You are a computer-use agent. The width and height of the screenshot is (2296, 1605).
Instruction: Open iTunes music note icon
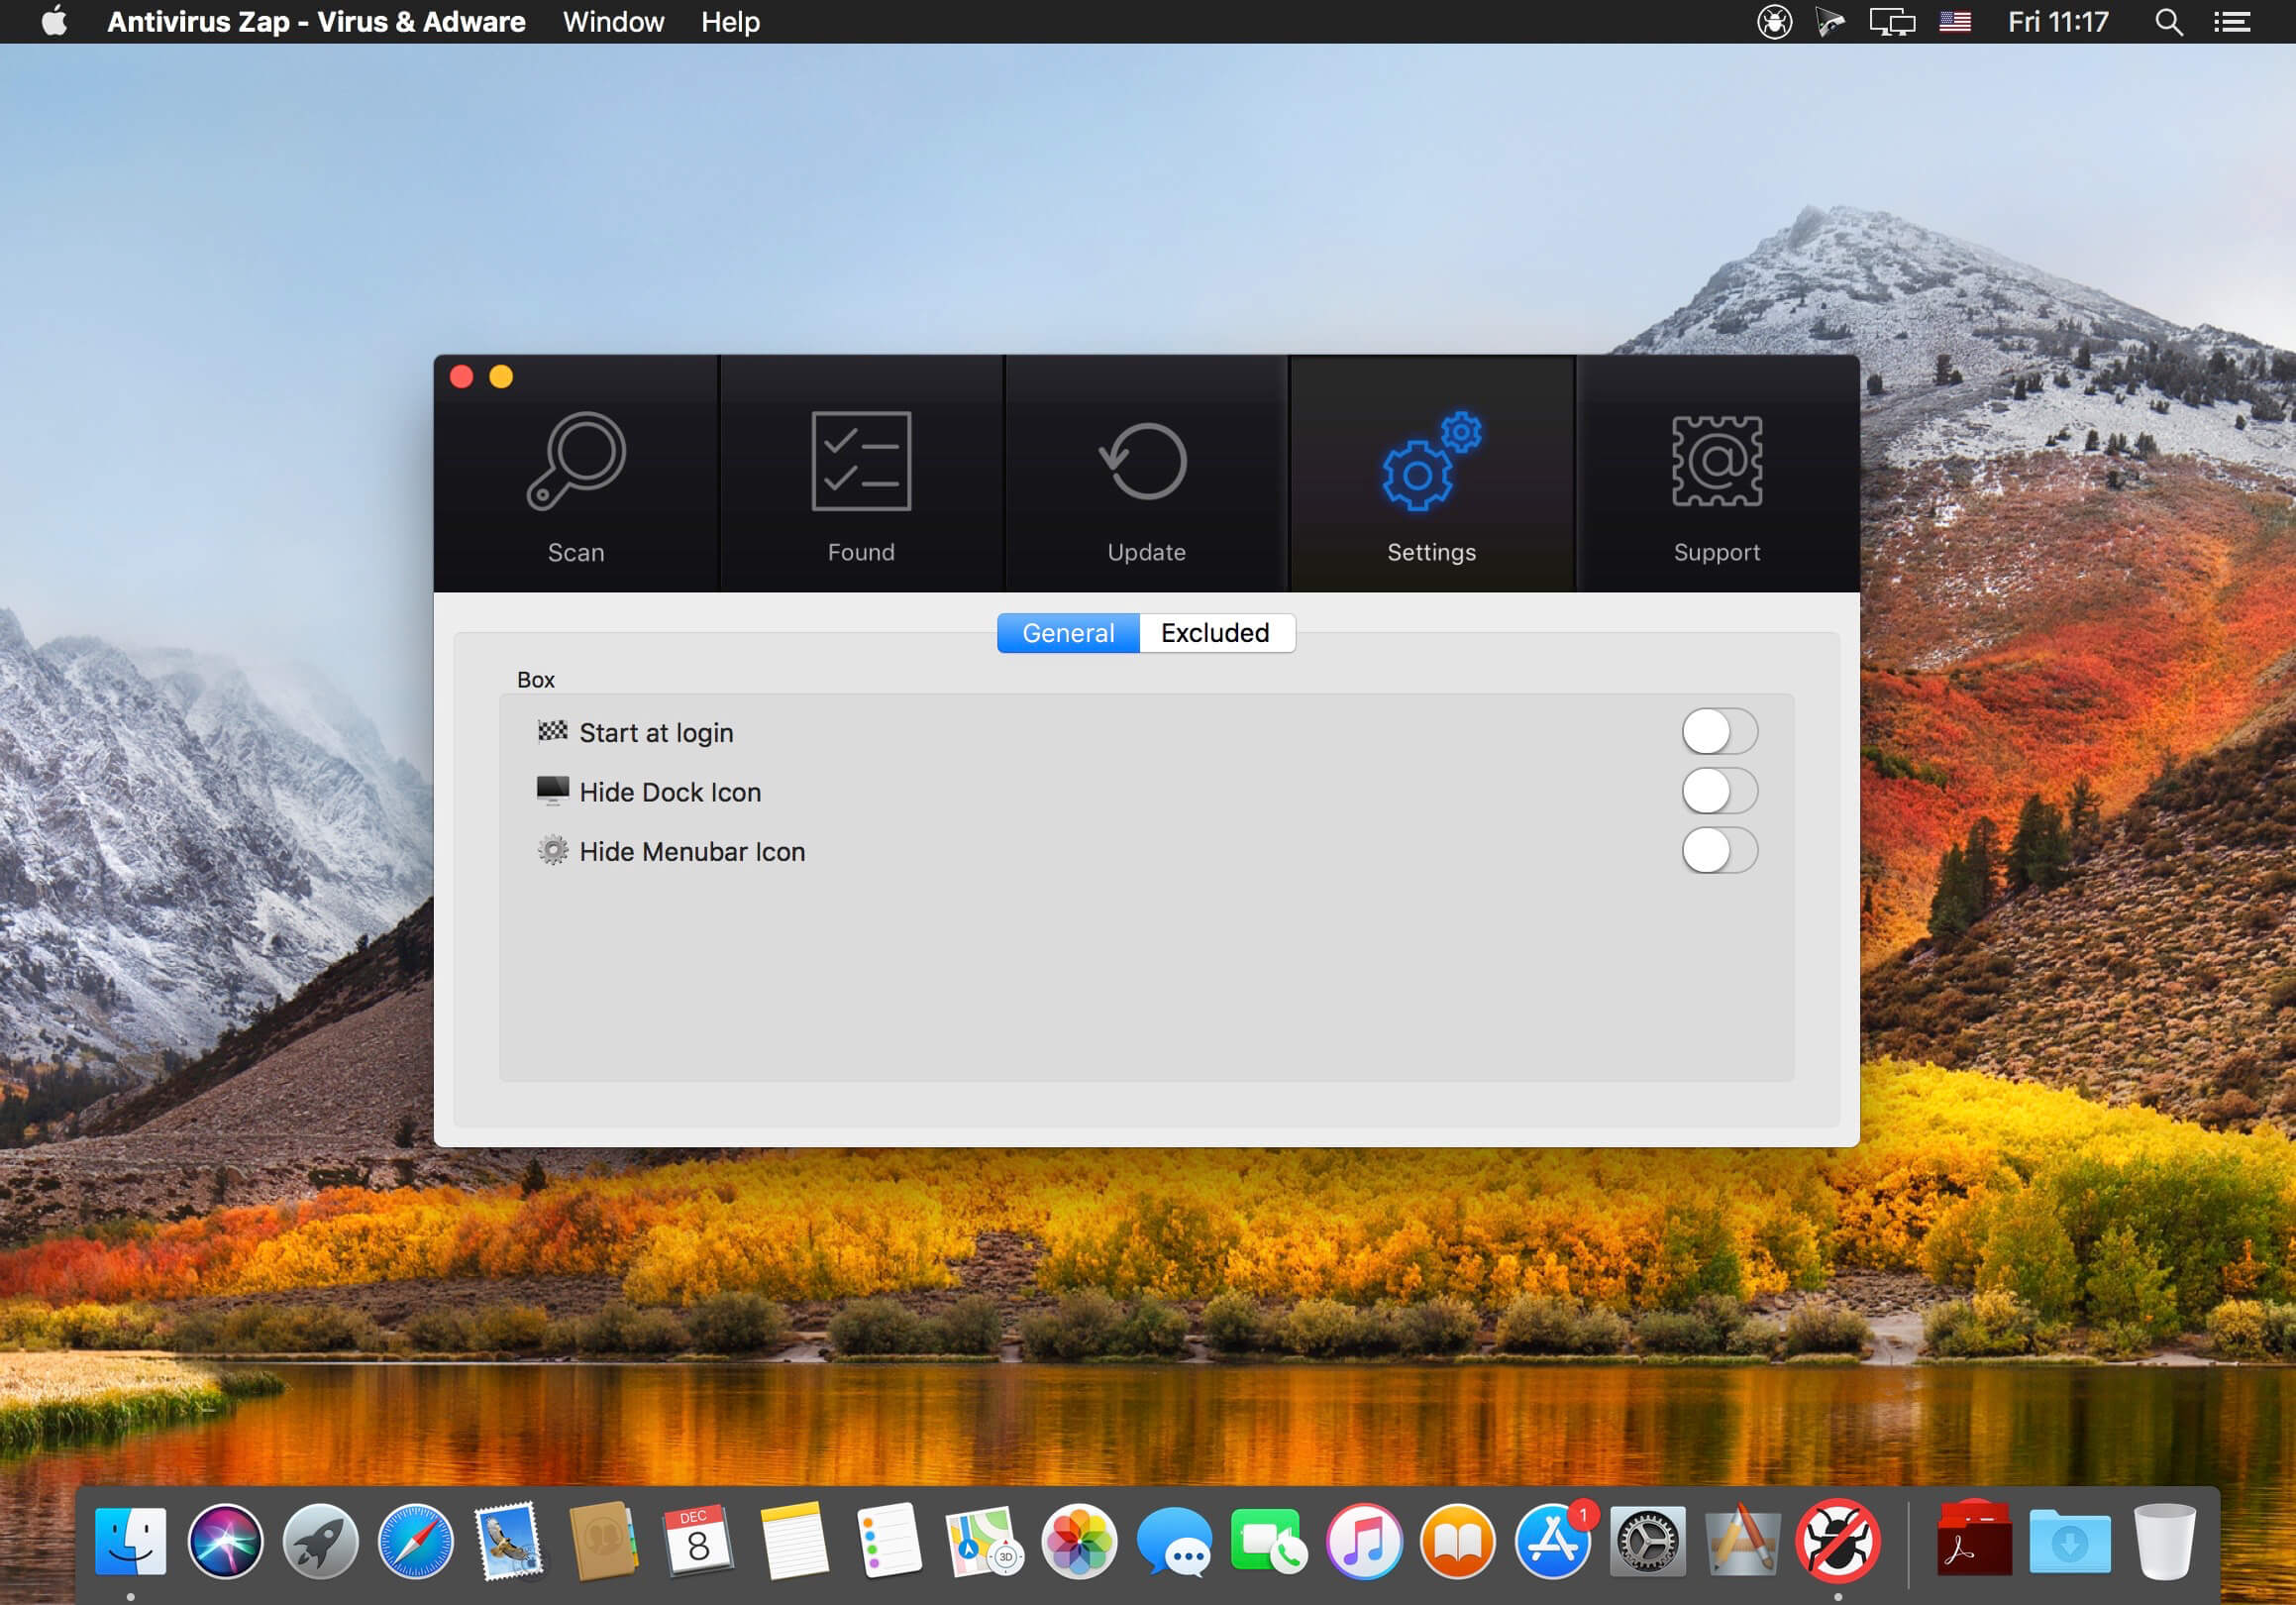(1363, 1541)
